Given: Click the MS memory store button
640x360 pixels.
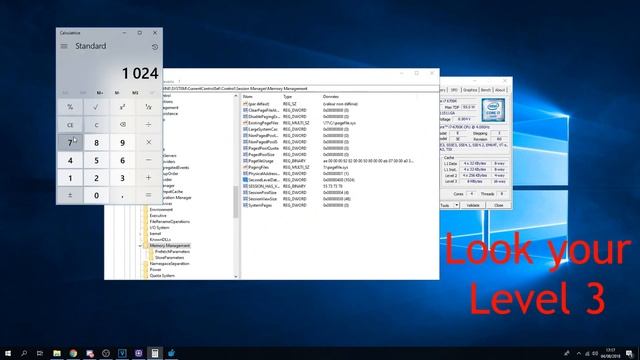Looking at the screenshot, I should point(135,93).
